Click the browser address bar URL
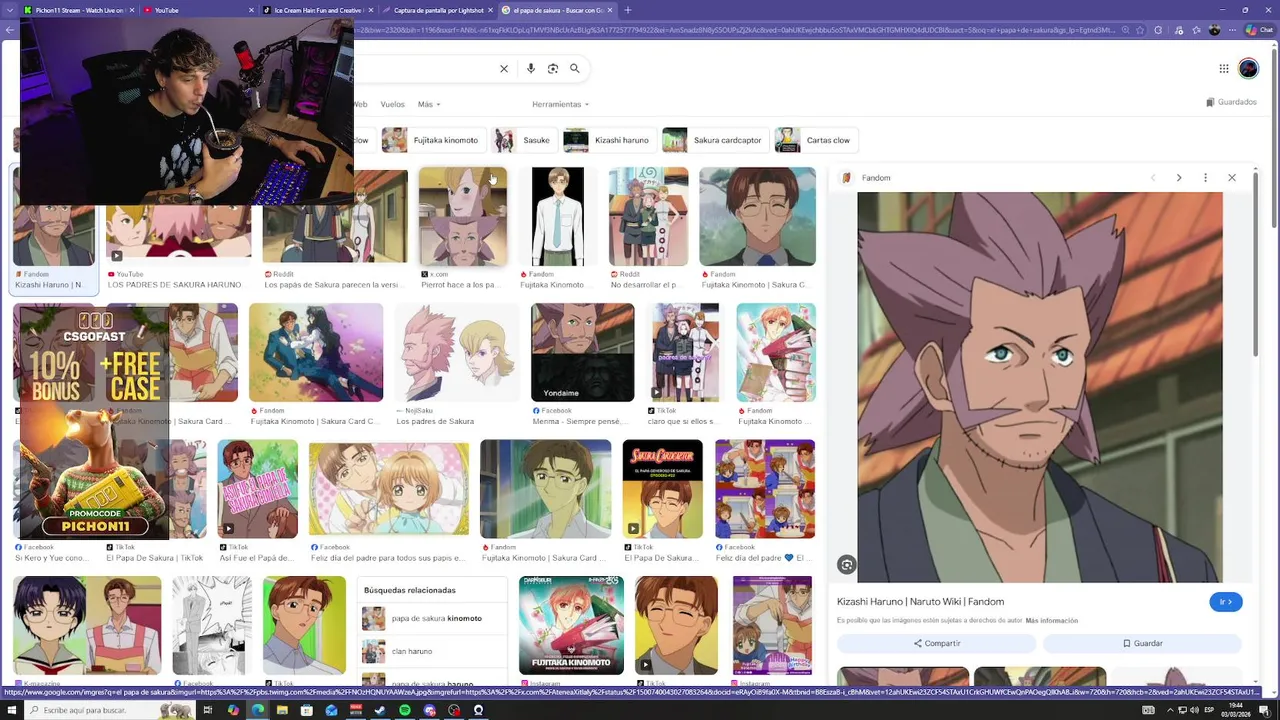Image resolution: width=1280 pixels, height=720 pixels. point(740,30)
